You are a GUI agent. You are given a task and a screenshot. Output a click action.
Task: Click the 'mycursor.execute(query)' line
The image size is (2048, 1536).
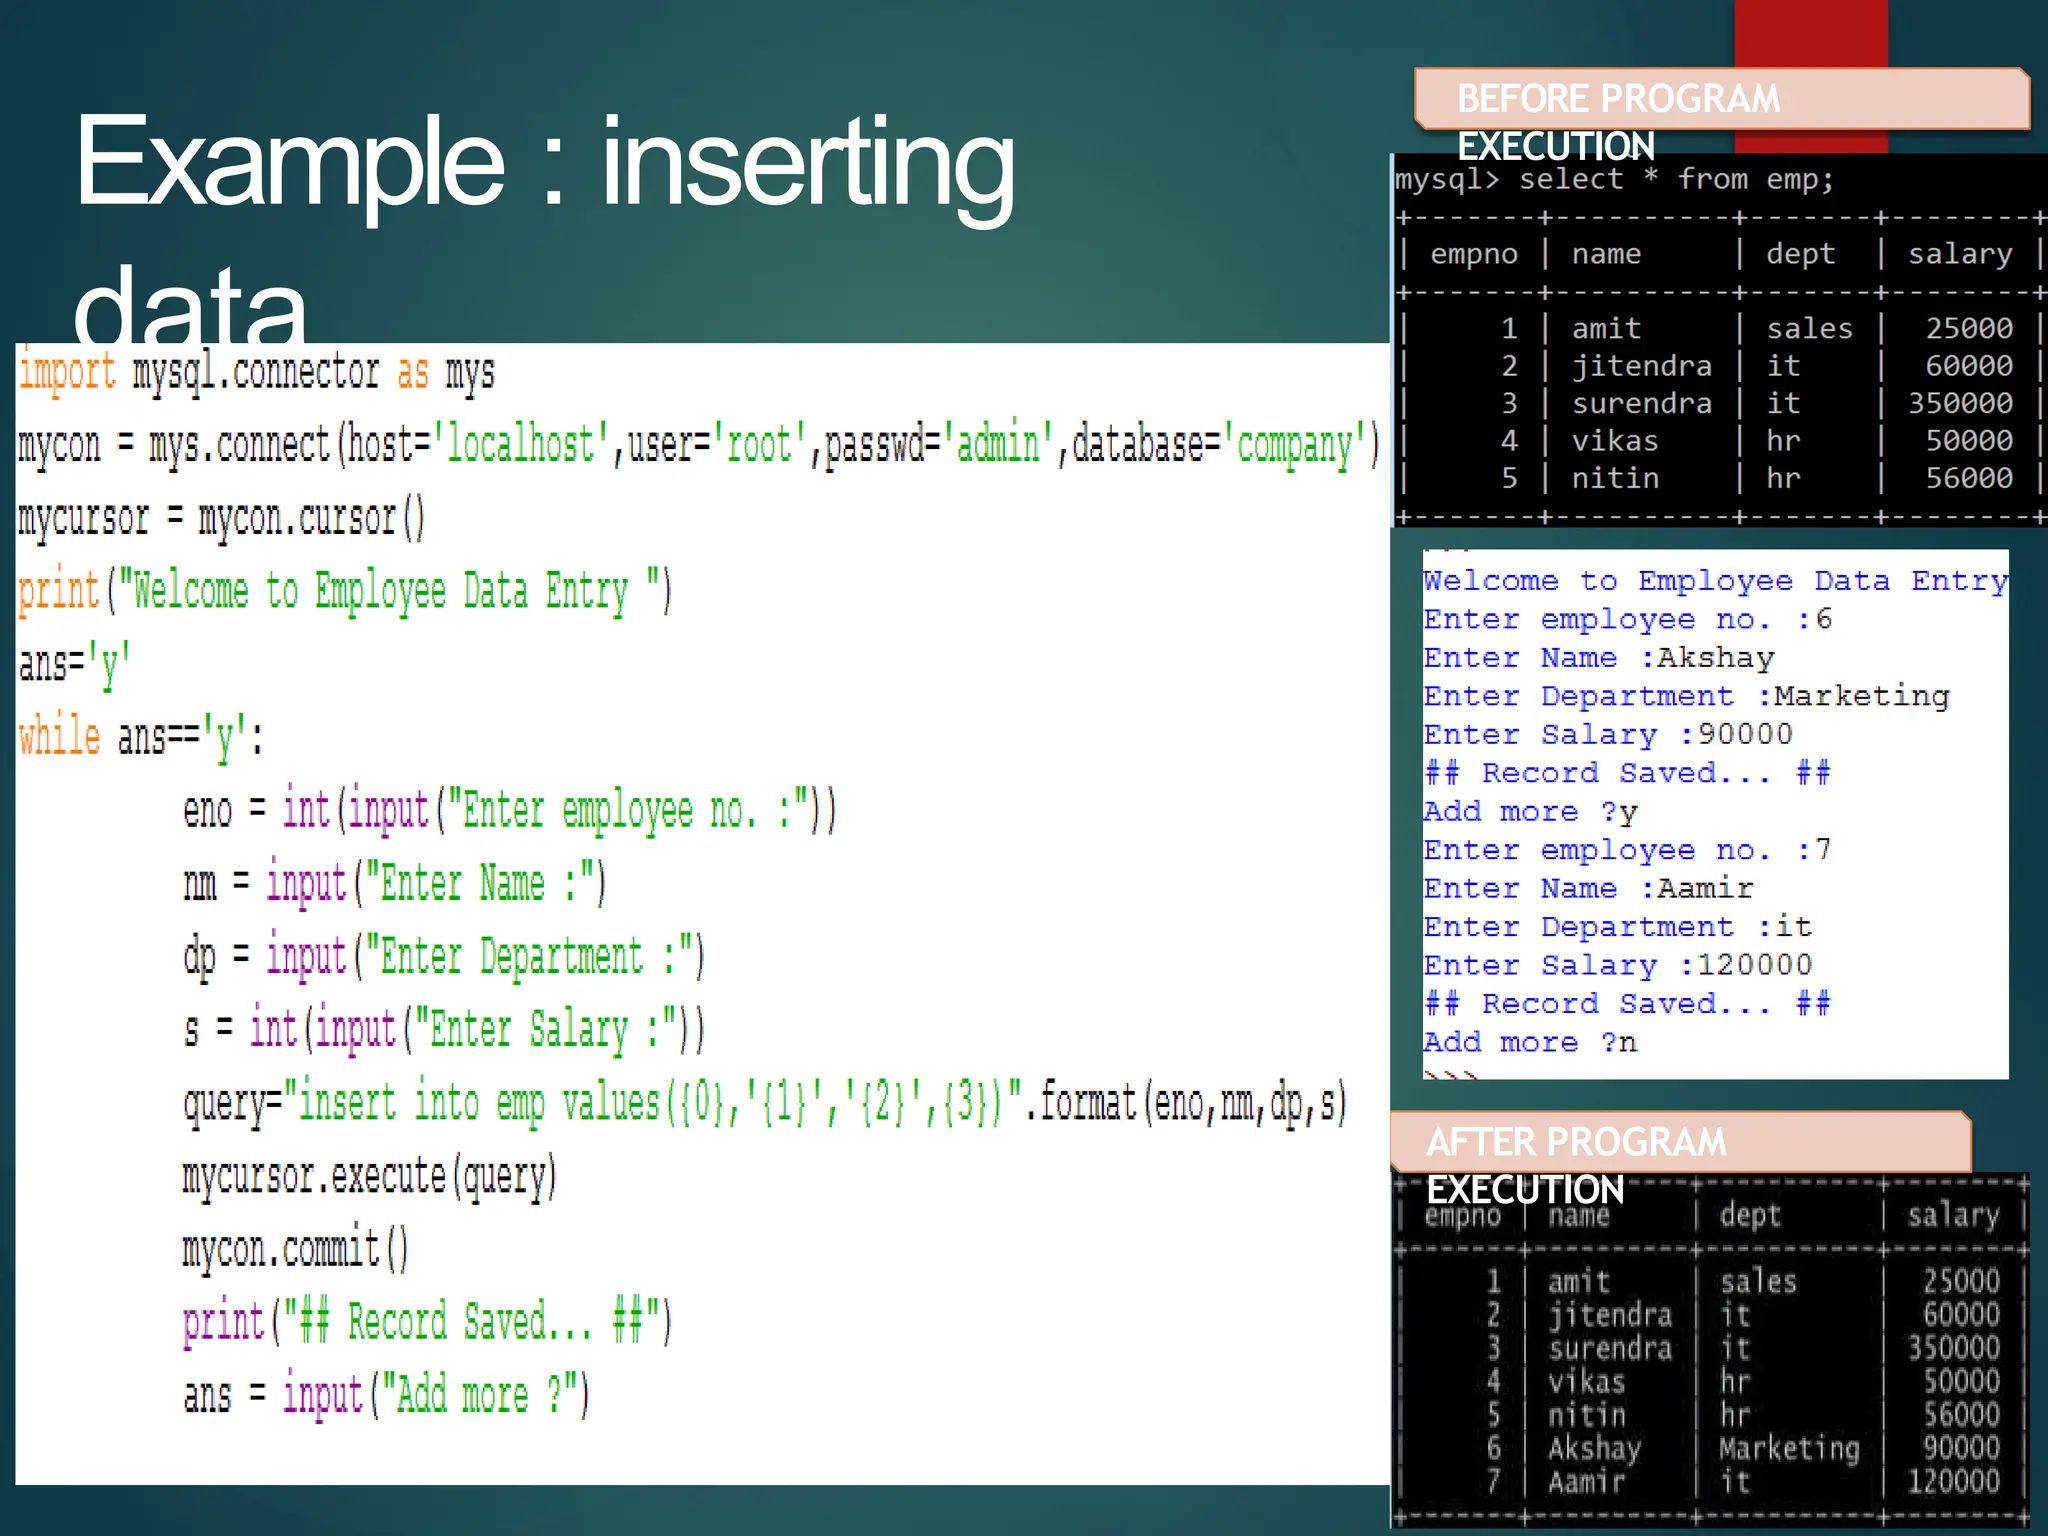point(369,1176)
